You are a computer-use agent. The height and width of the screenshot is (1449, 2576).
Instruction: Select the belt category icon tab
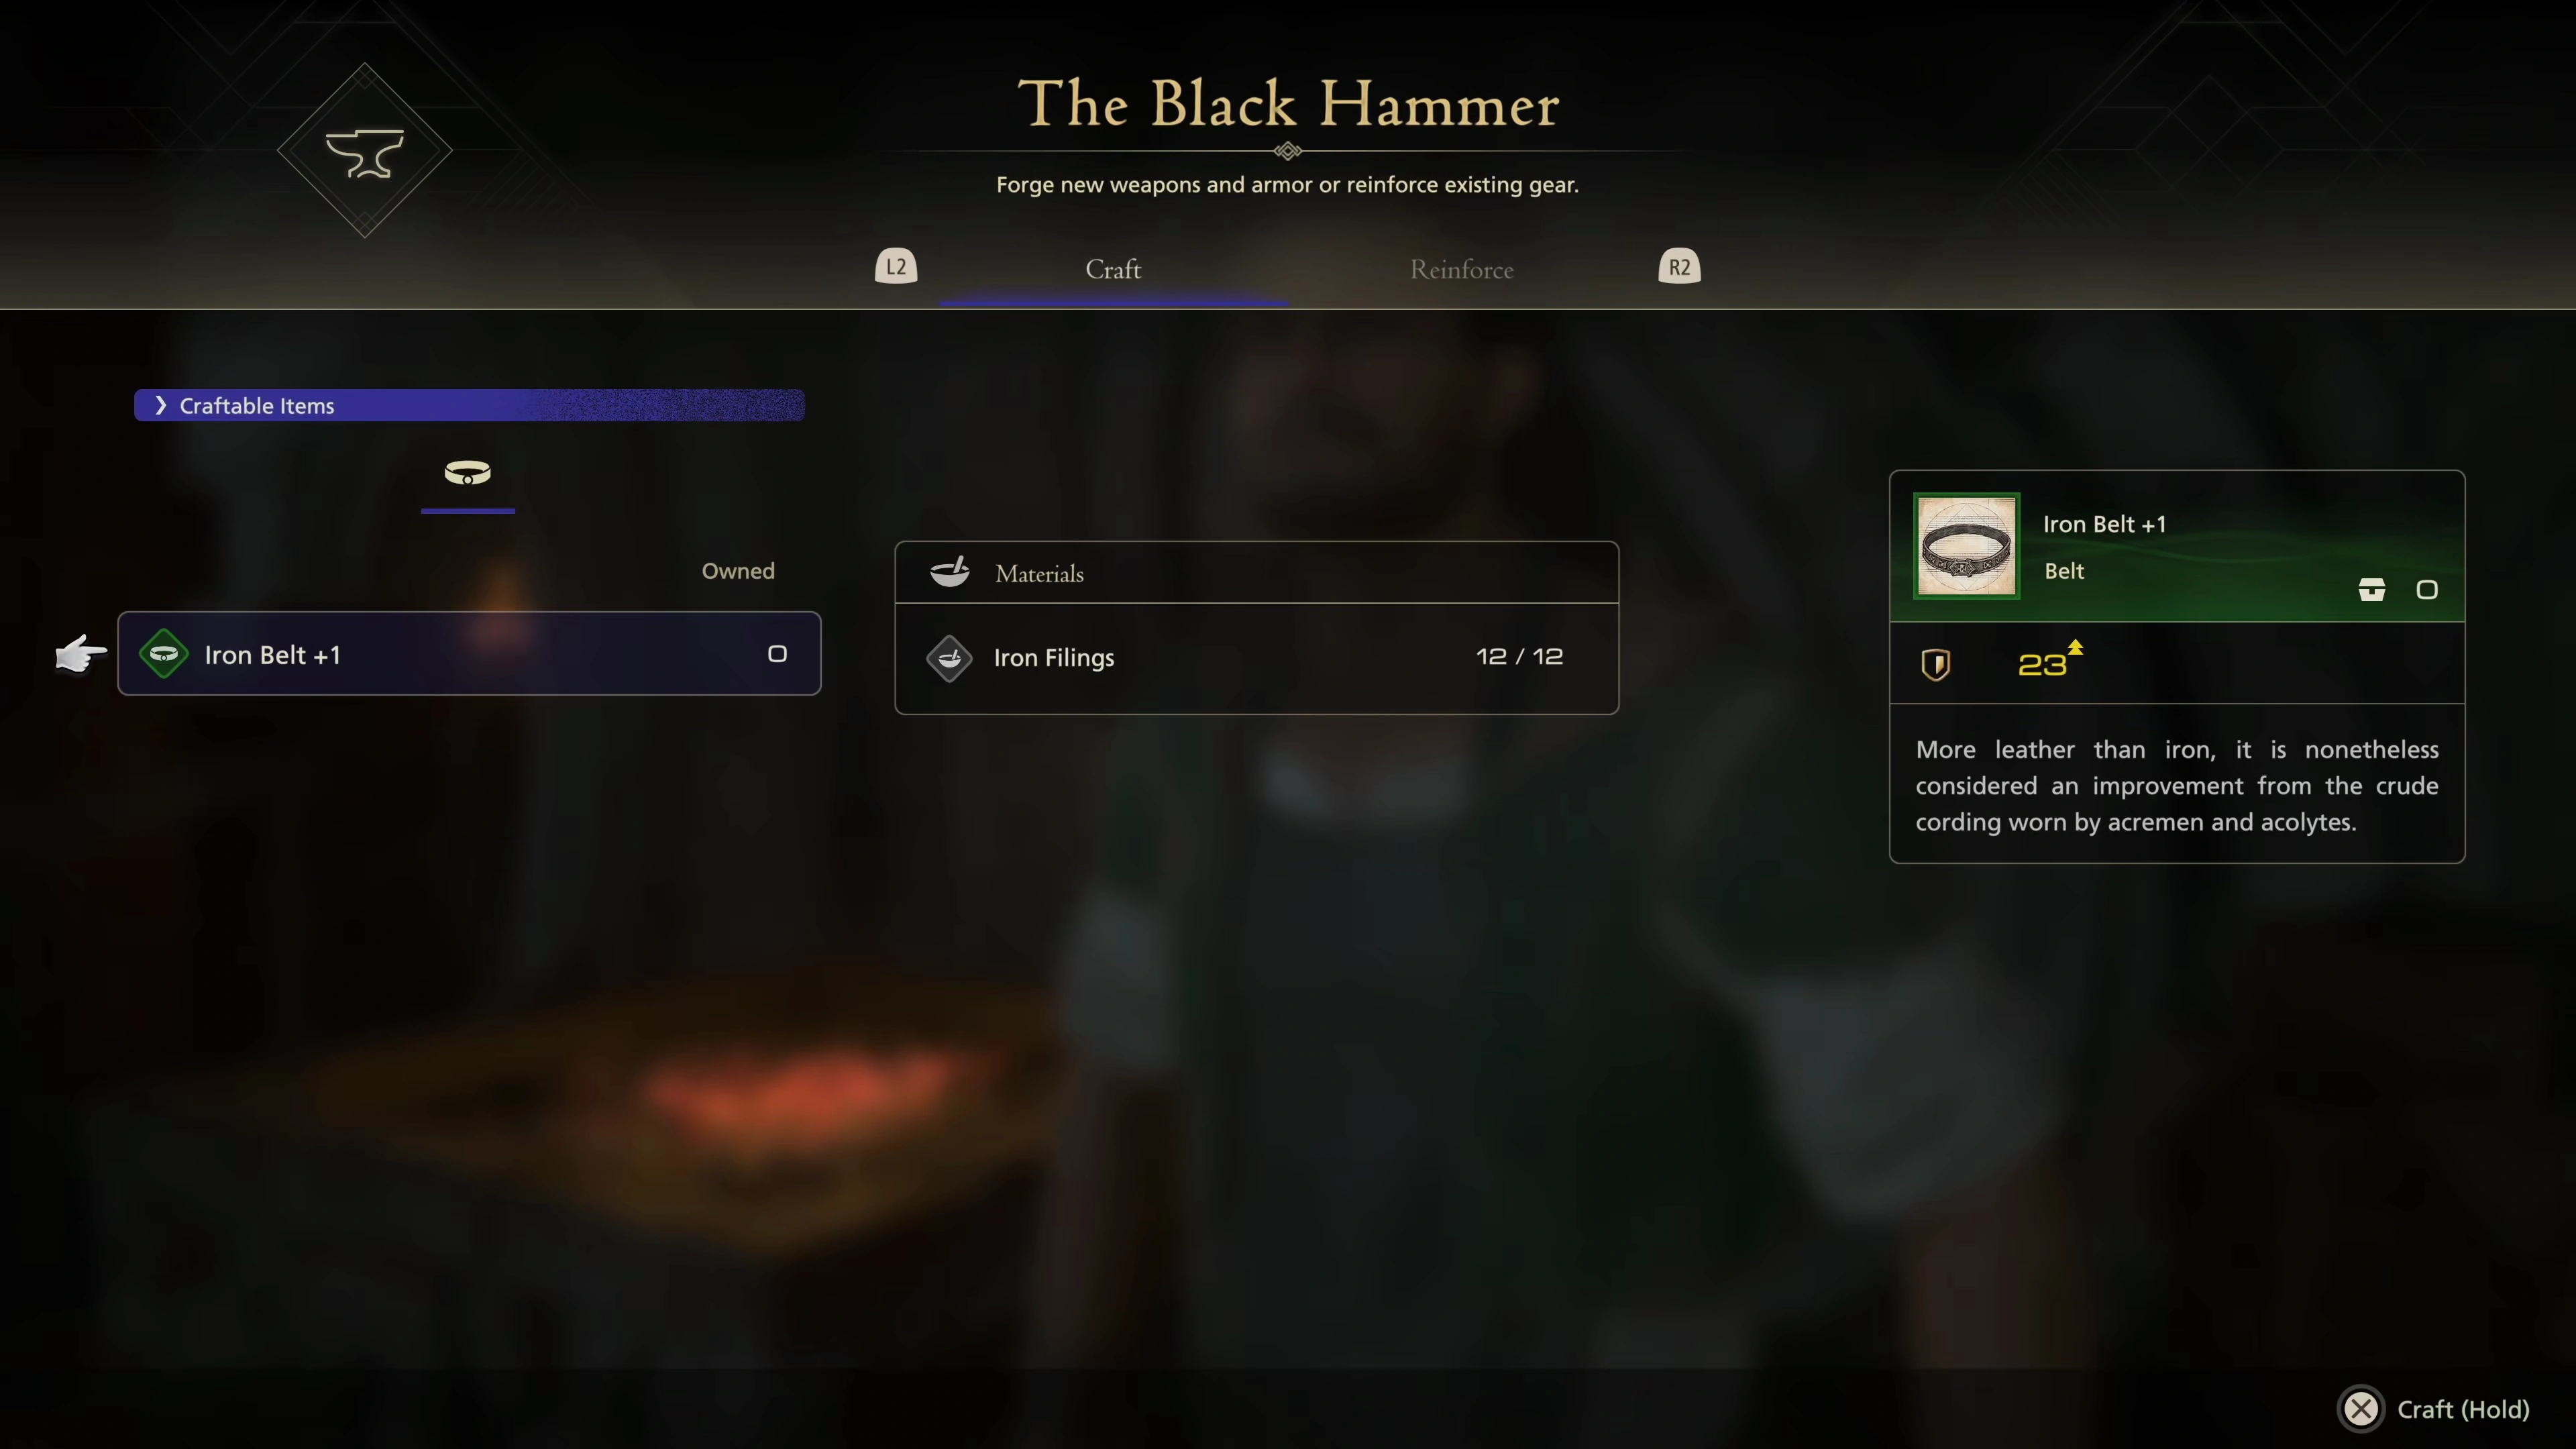(x=468, y=473)
